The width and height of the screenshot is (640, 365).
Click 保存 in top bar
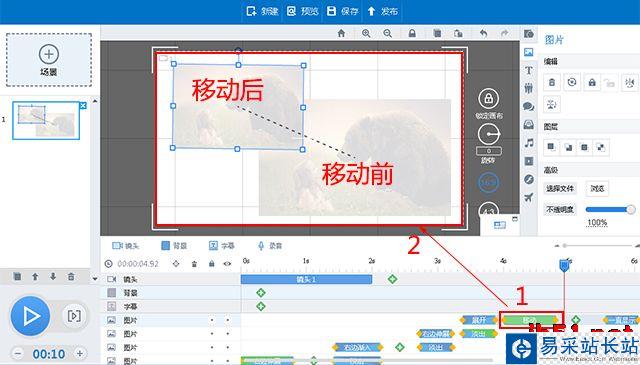pos(342,11)
